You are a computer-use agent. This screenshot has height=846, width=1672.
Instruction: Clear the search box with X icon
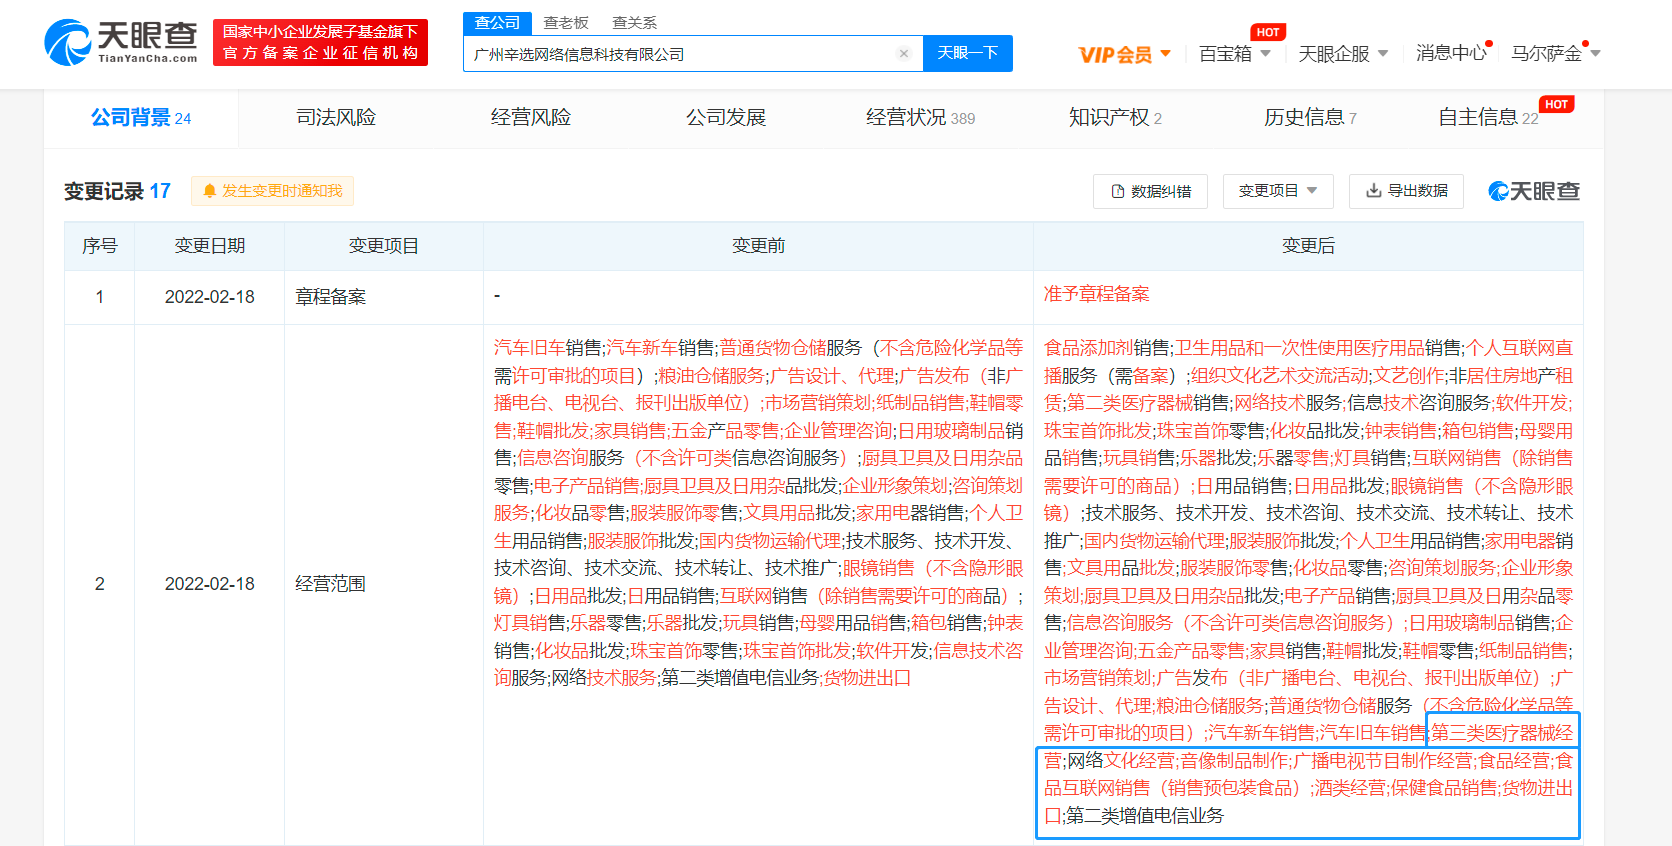pos(904,54)
